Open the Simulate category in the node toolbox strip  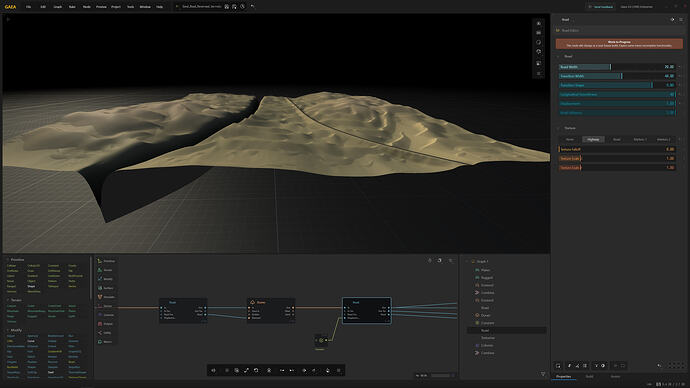click(106, 297)
